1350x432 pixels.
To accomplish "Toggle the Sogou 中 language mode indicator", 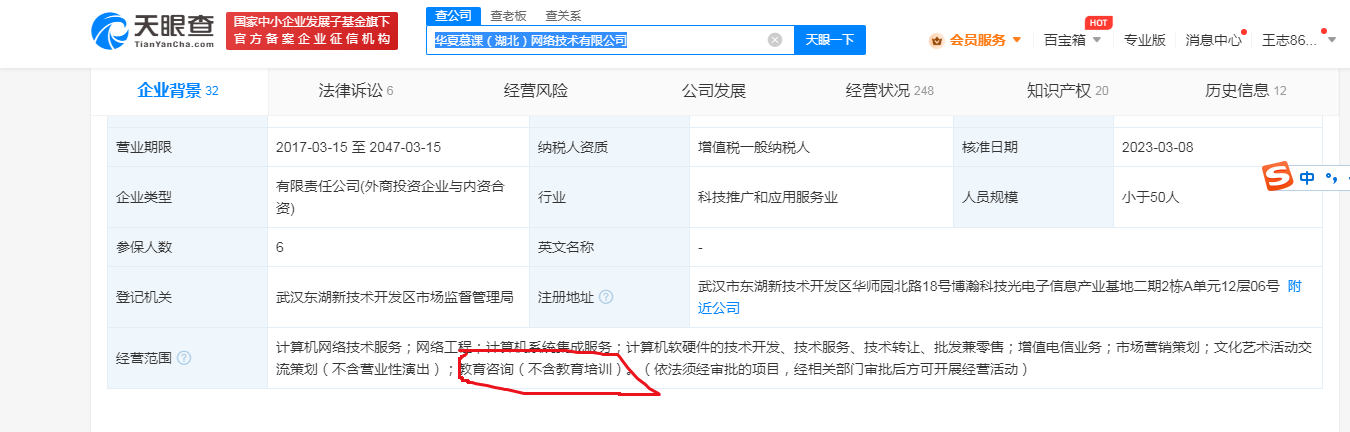I will [1307, 178].
